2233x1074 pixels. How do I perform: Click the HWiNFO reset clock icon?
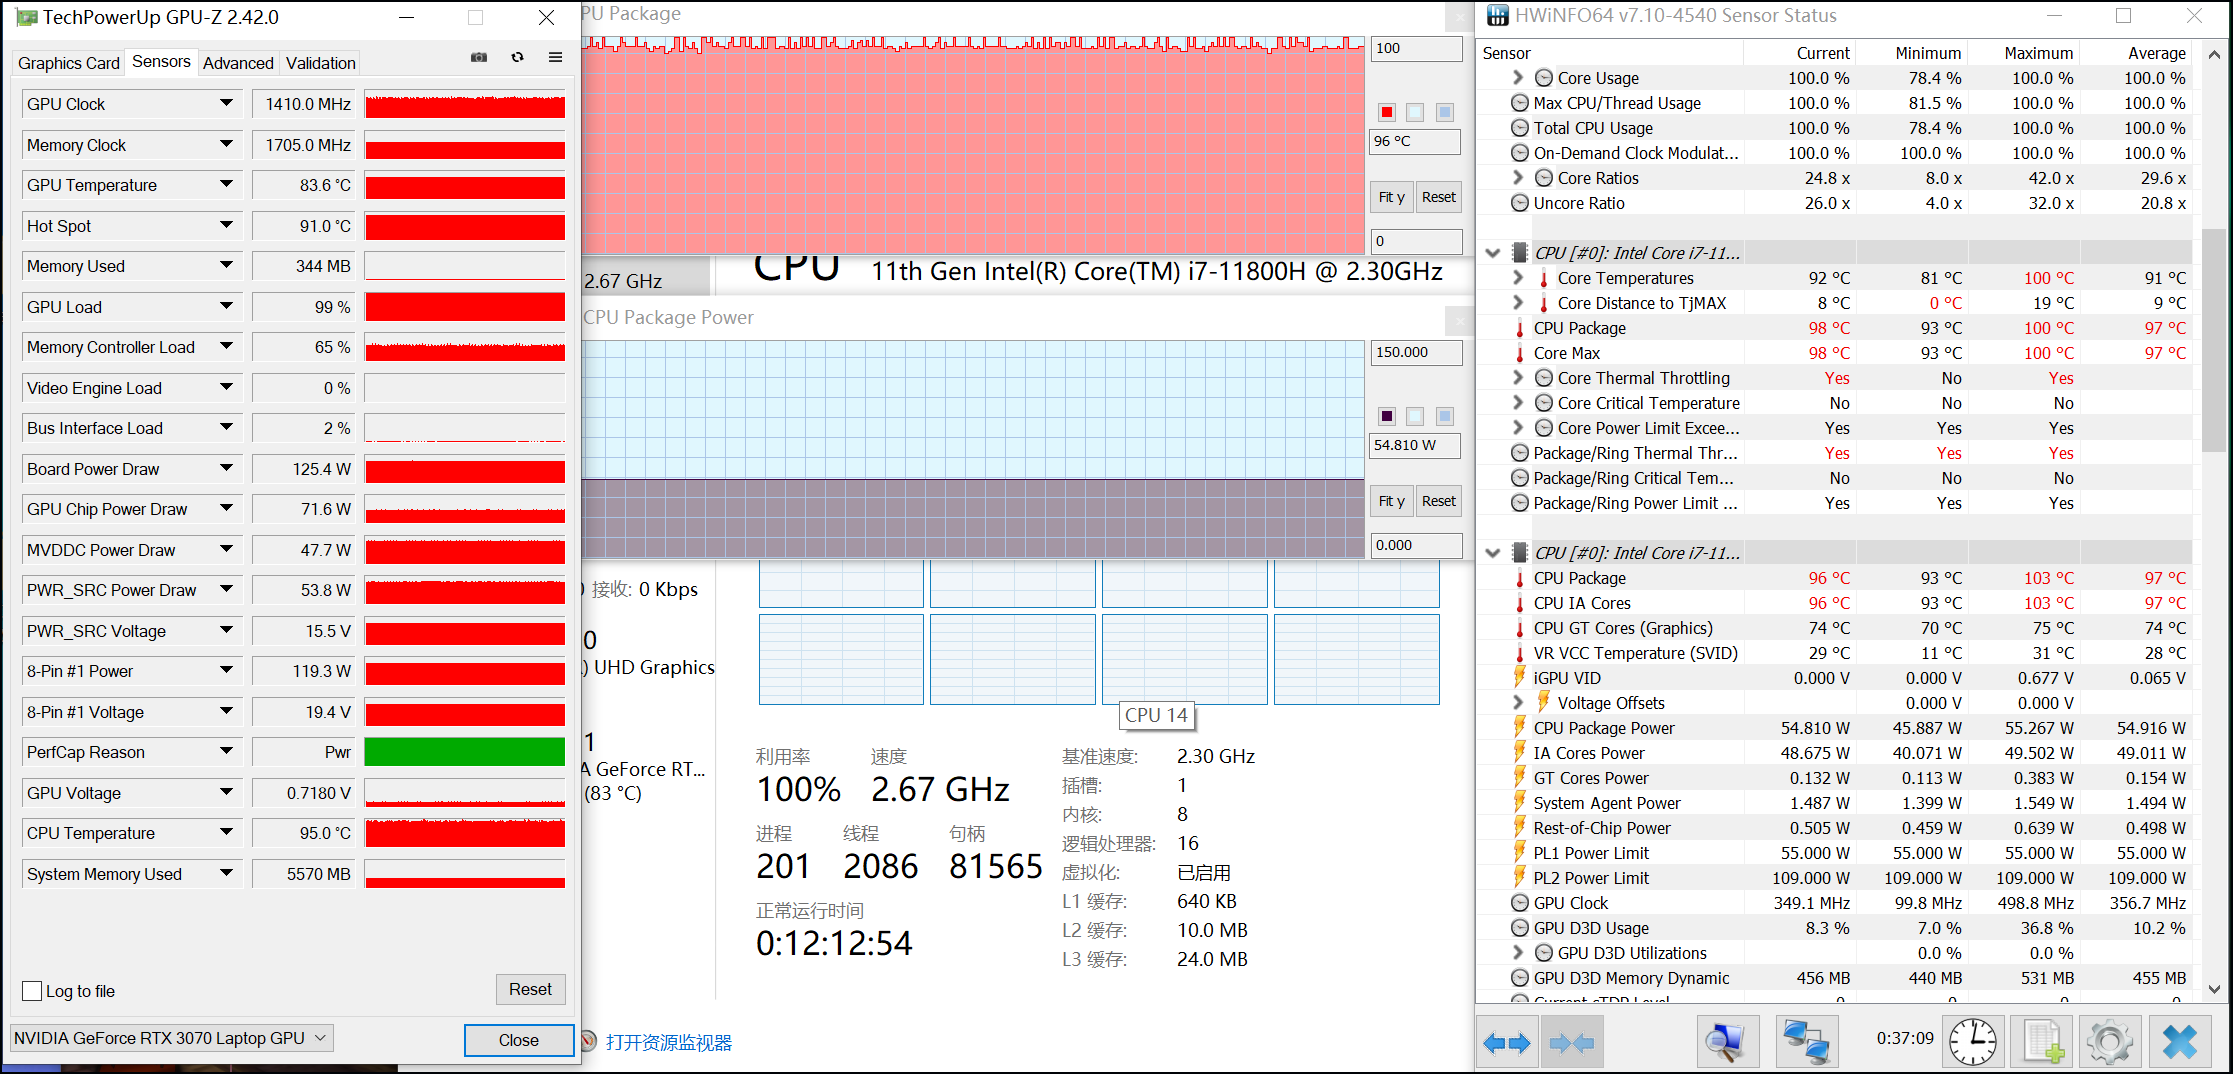point(1972,1043)
